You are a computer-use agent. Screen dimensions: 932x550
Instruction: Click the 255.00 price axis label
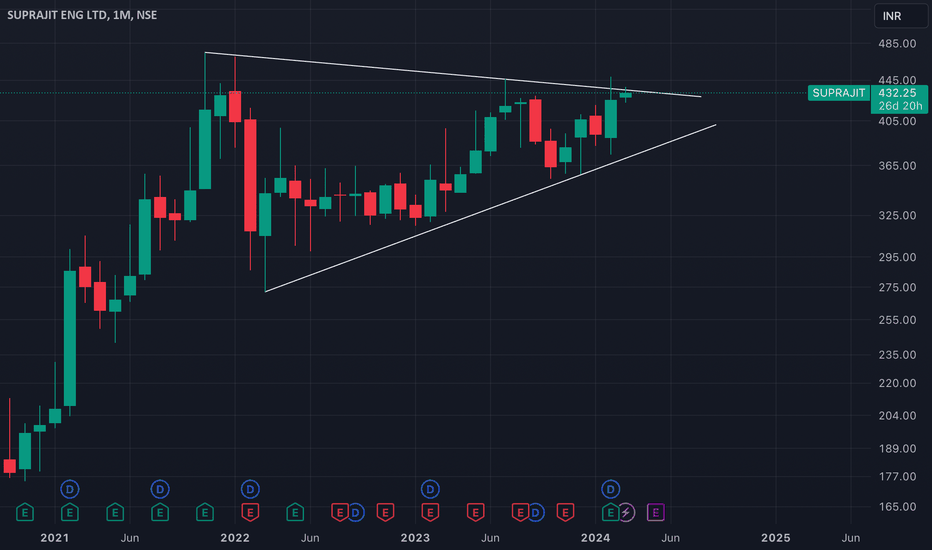click(898, 320)
